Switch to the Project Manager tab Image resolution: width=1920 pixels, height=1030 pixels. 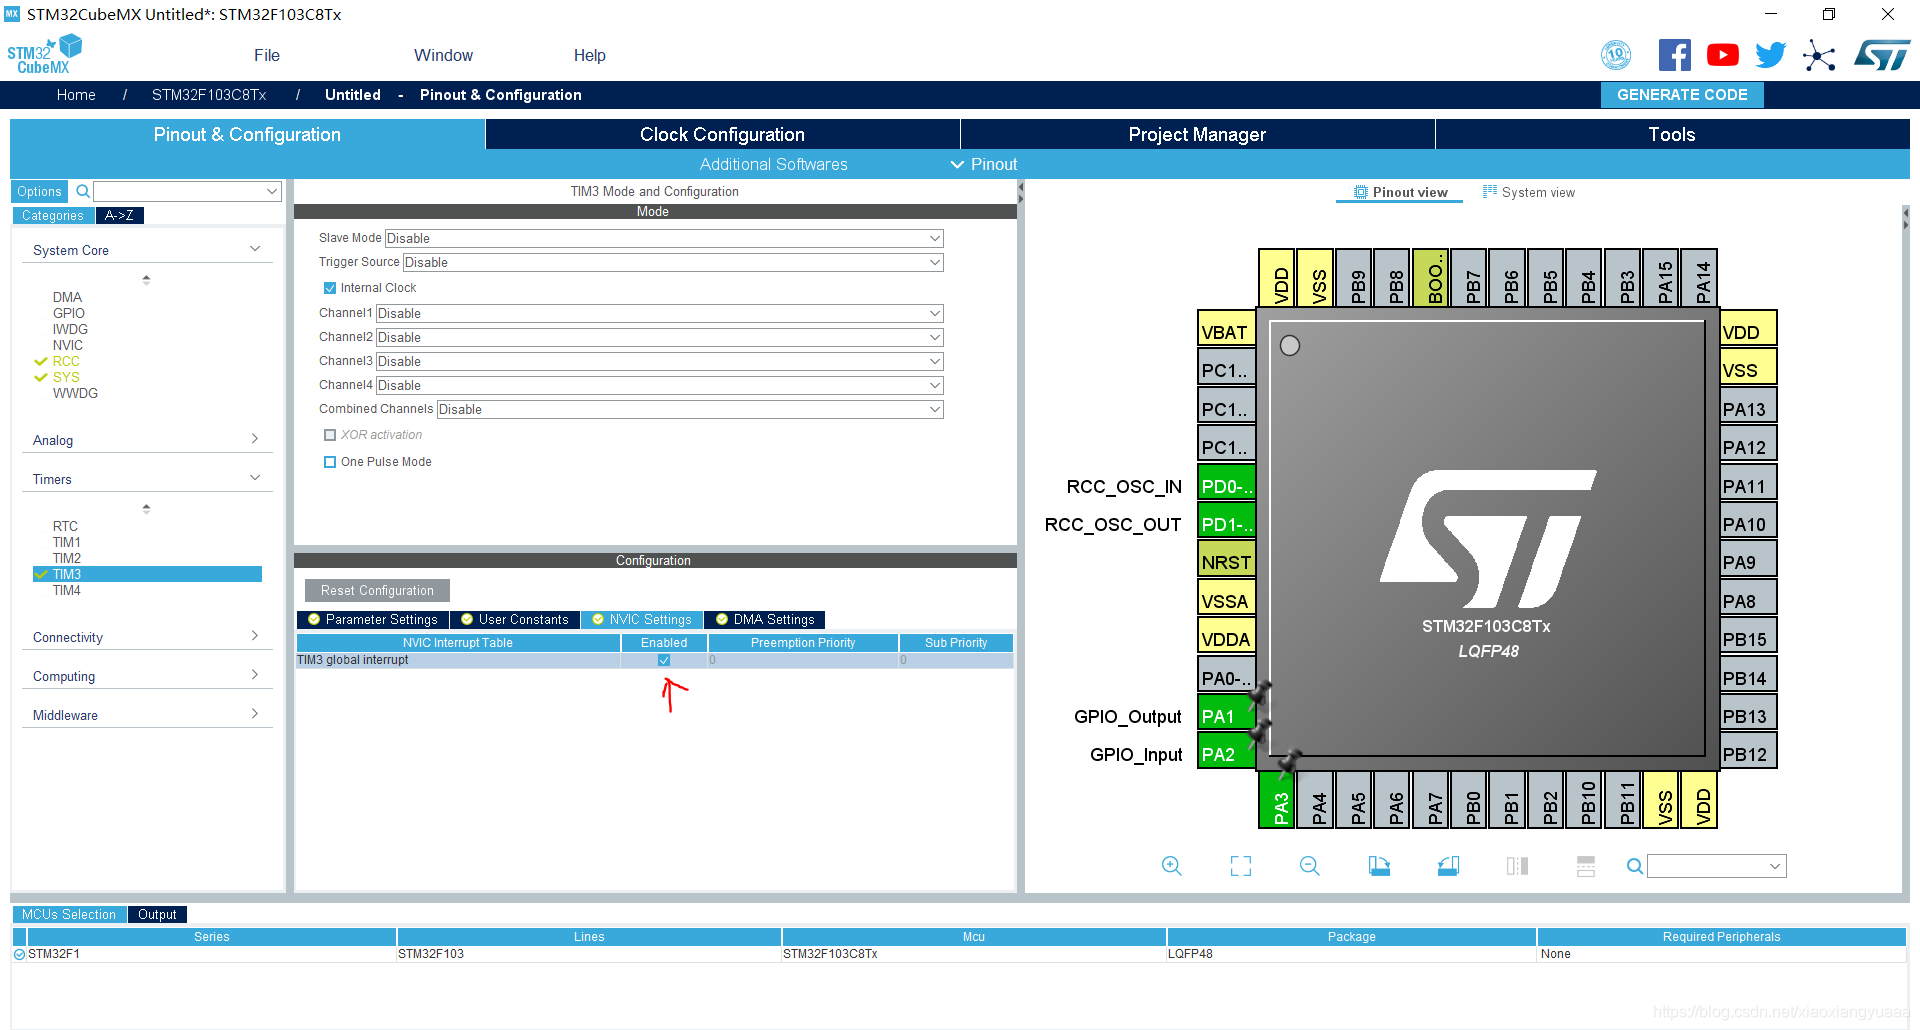click(x=1197, y=134)
